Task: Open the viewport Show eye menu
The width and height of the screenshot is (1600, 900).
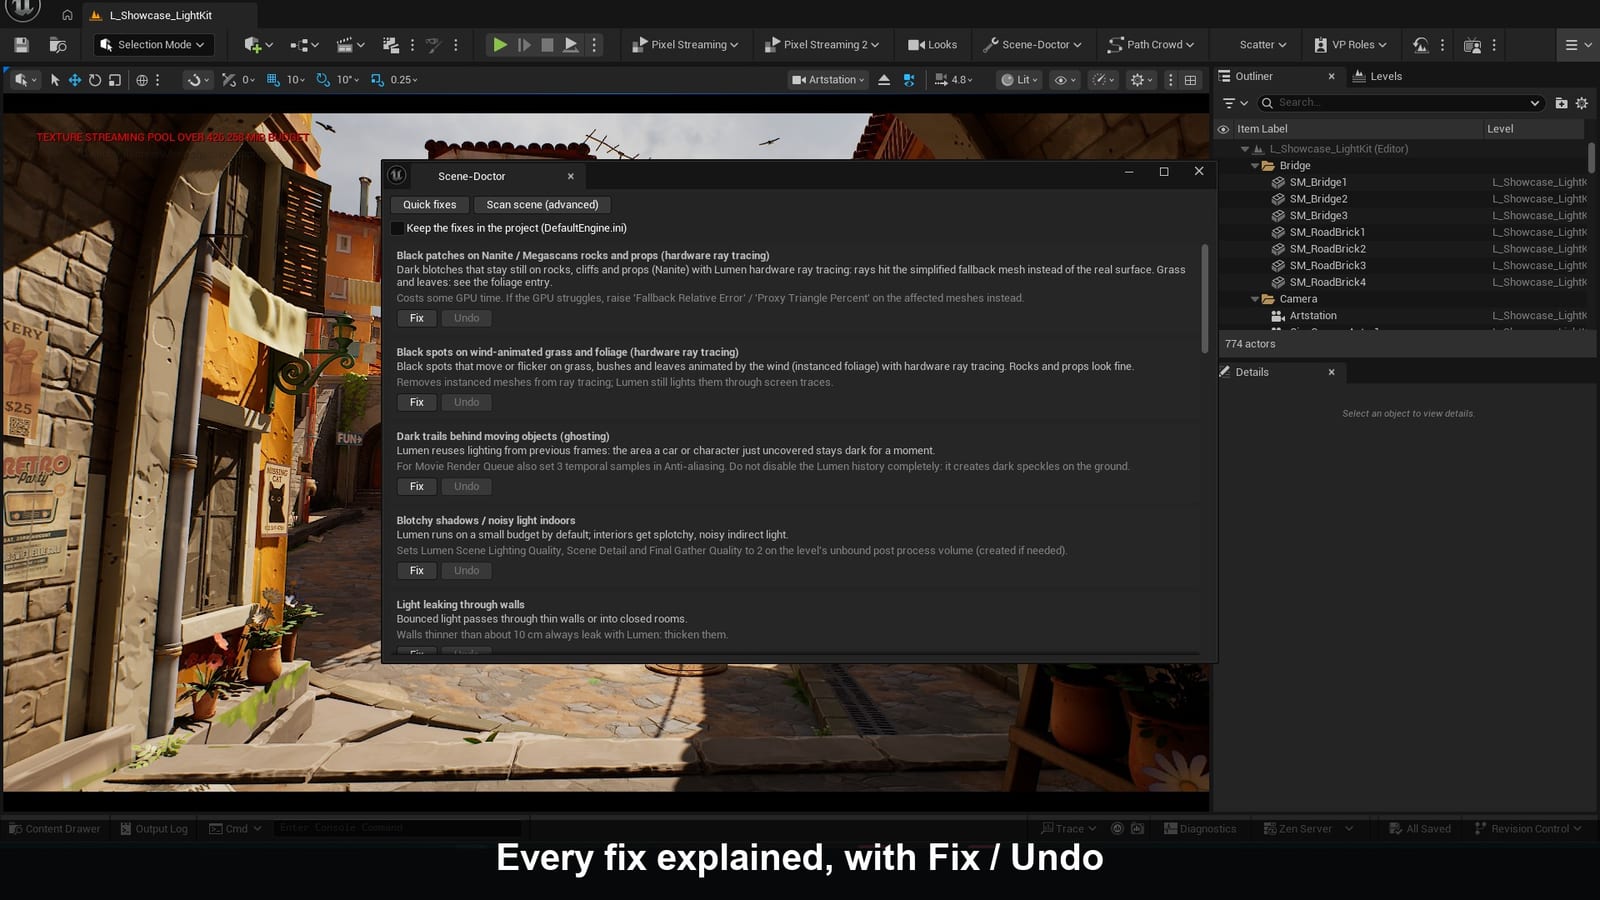Action: [x=1065, y=80]
